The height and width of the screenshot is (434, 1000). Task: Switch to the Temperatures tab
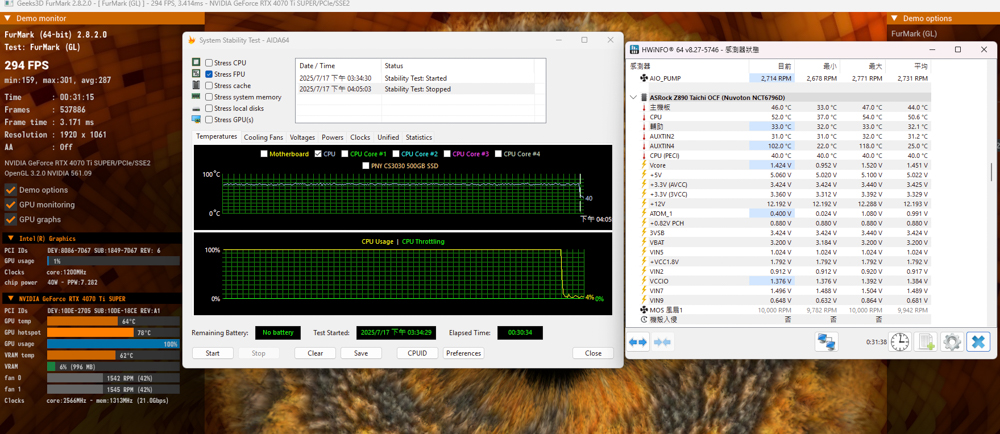point(216,137)
